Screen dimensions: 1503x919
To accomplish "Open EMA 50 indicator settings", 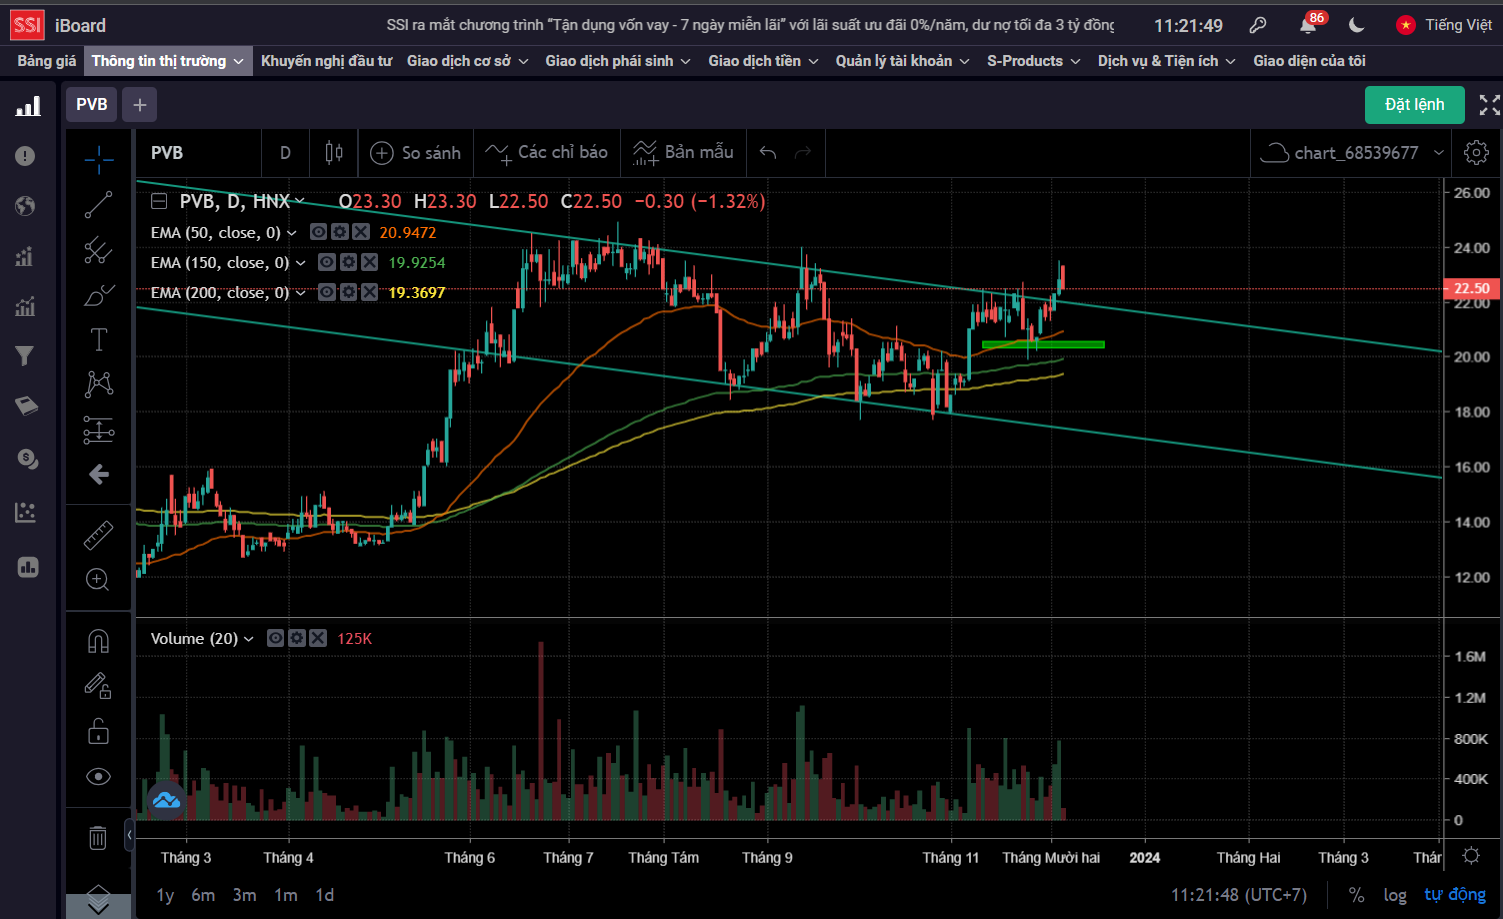I will coord(340,232).
